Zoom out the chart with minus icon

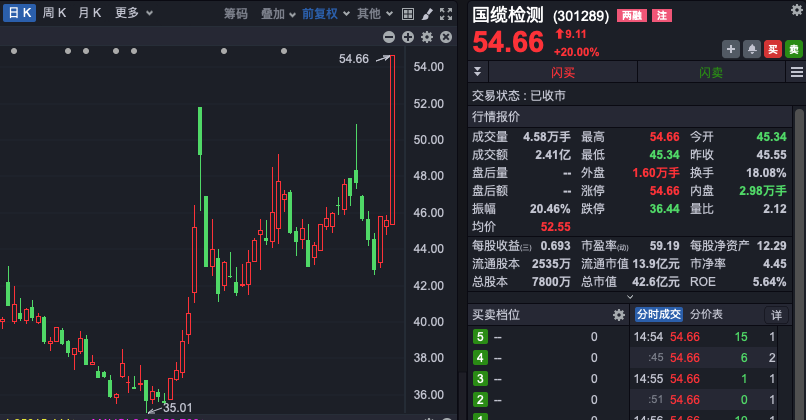click(389, 37)
